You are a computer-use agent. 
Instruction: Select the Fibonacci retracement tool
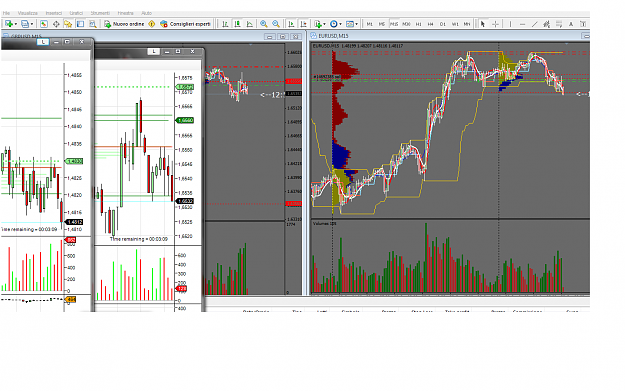point(559,24)
